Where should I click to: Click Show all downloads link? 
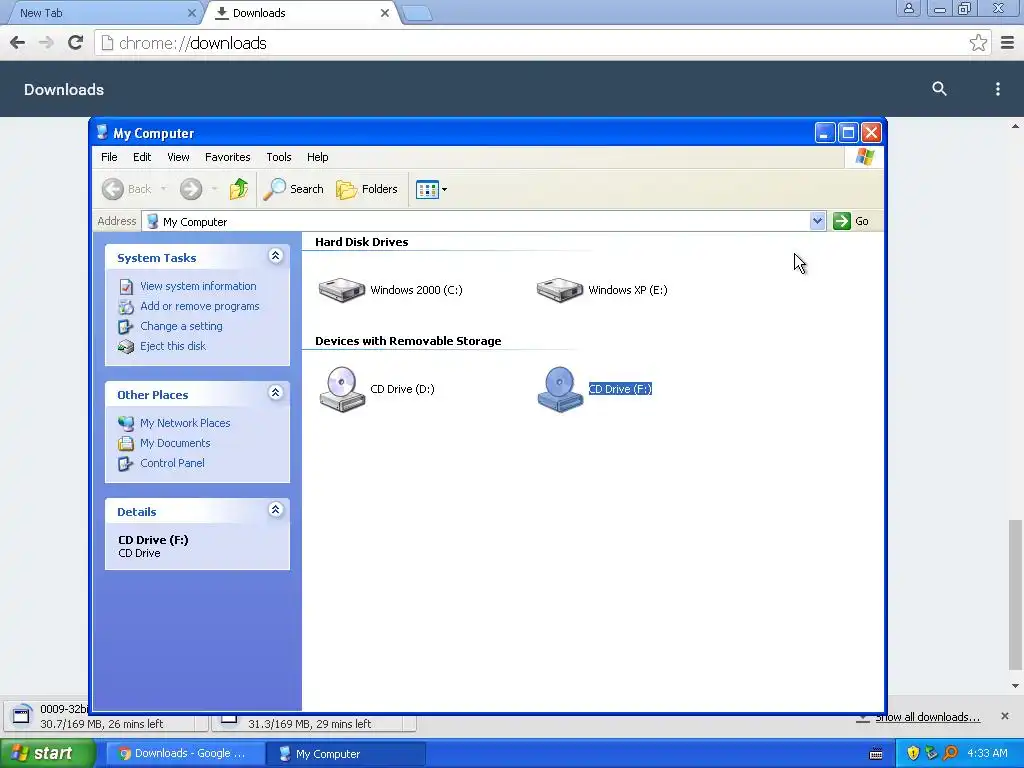click(x=927, y=717)
